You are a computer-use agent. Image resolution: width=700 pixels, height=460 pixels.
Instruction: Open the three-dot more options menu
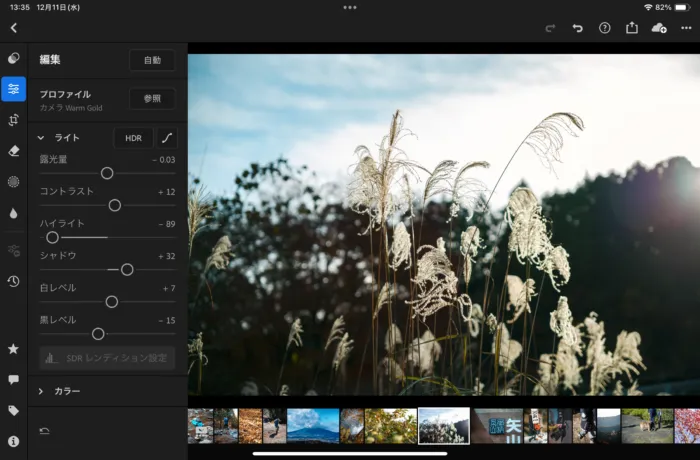coord(686,28)
